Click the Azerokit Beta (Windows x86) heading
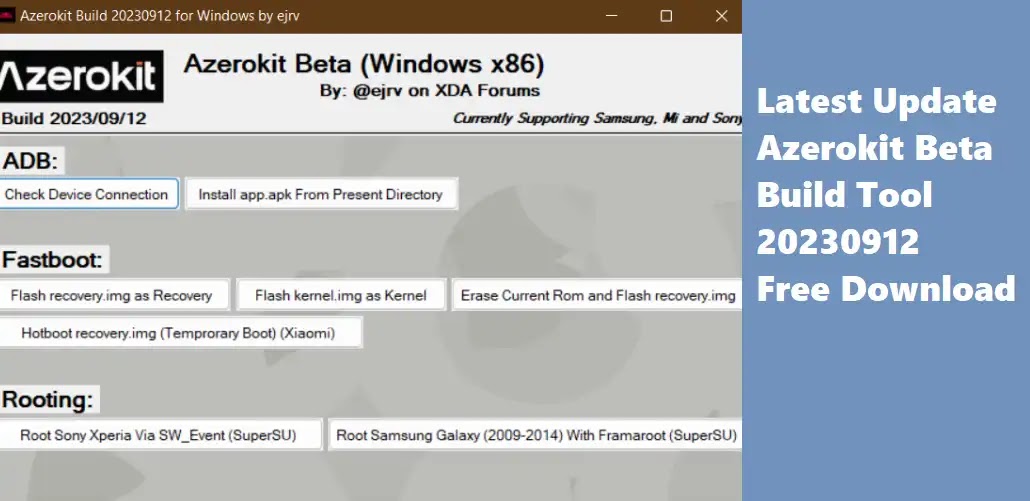 pos(364,64)
